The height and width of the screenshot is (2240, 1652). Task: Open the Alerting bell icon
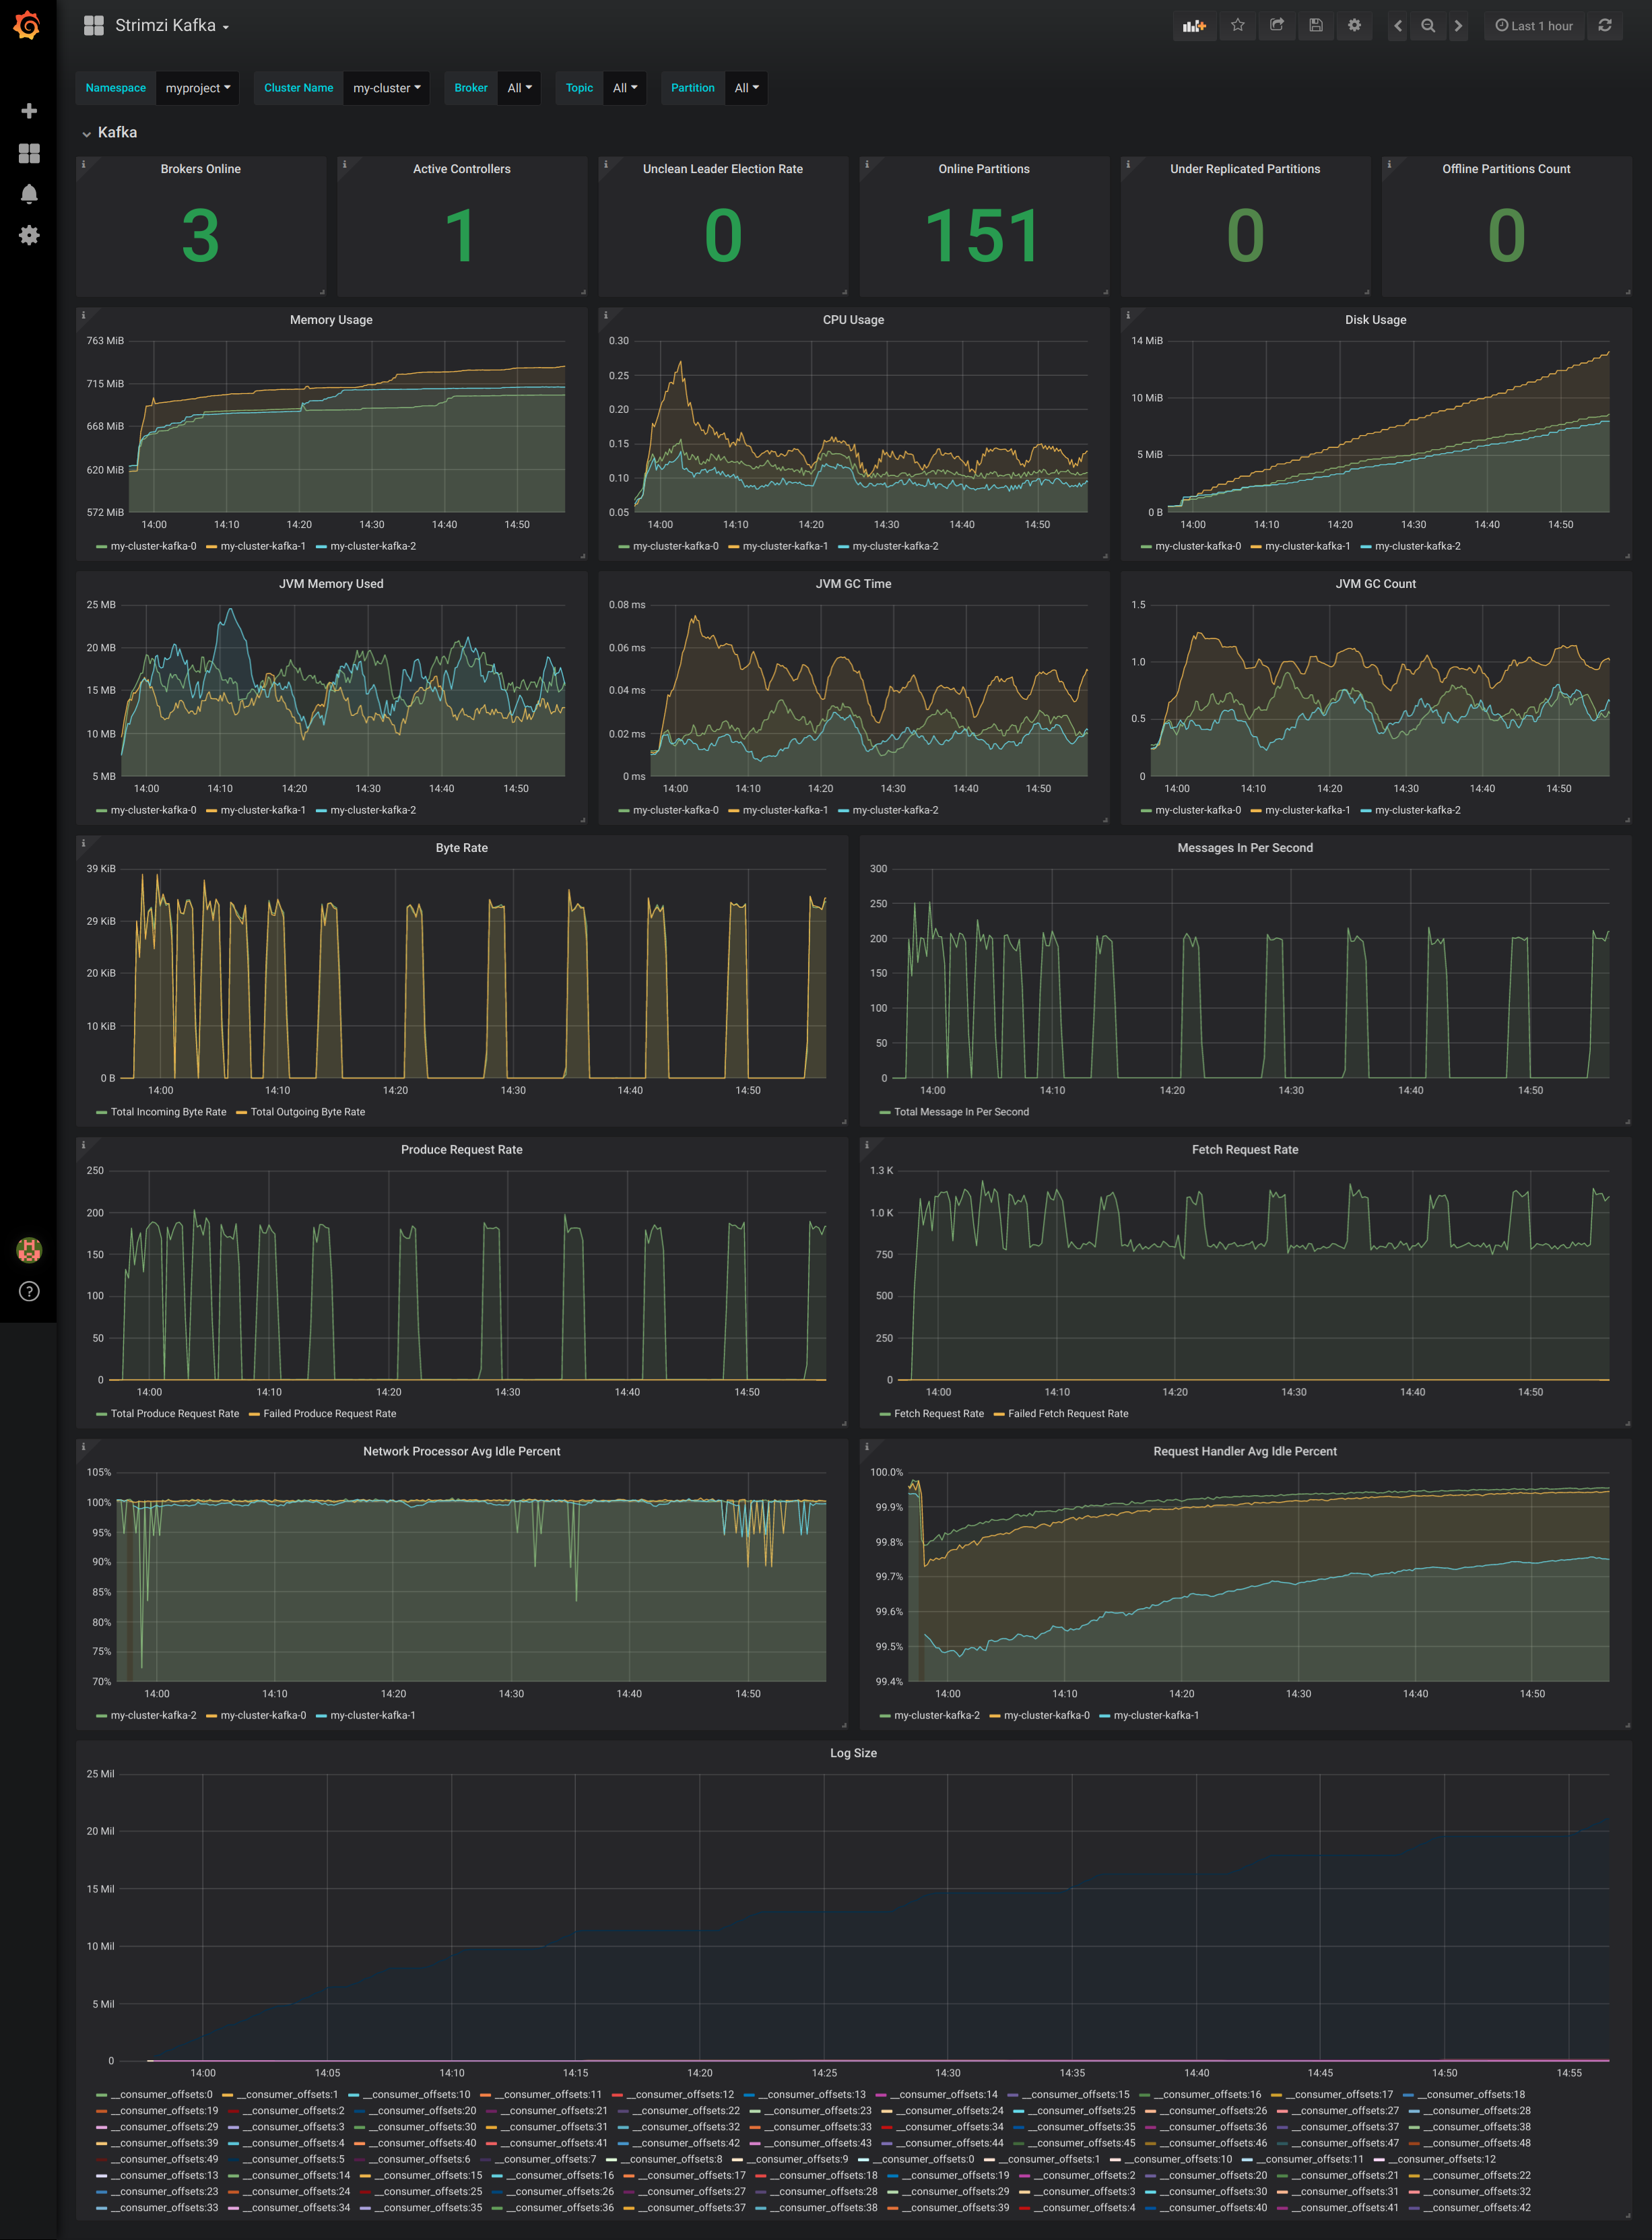point(29,193)
